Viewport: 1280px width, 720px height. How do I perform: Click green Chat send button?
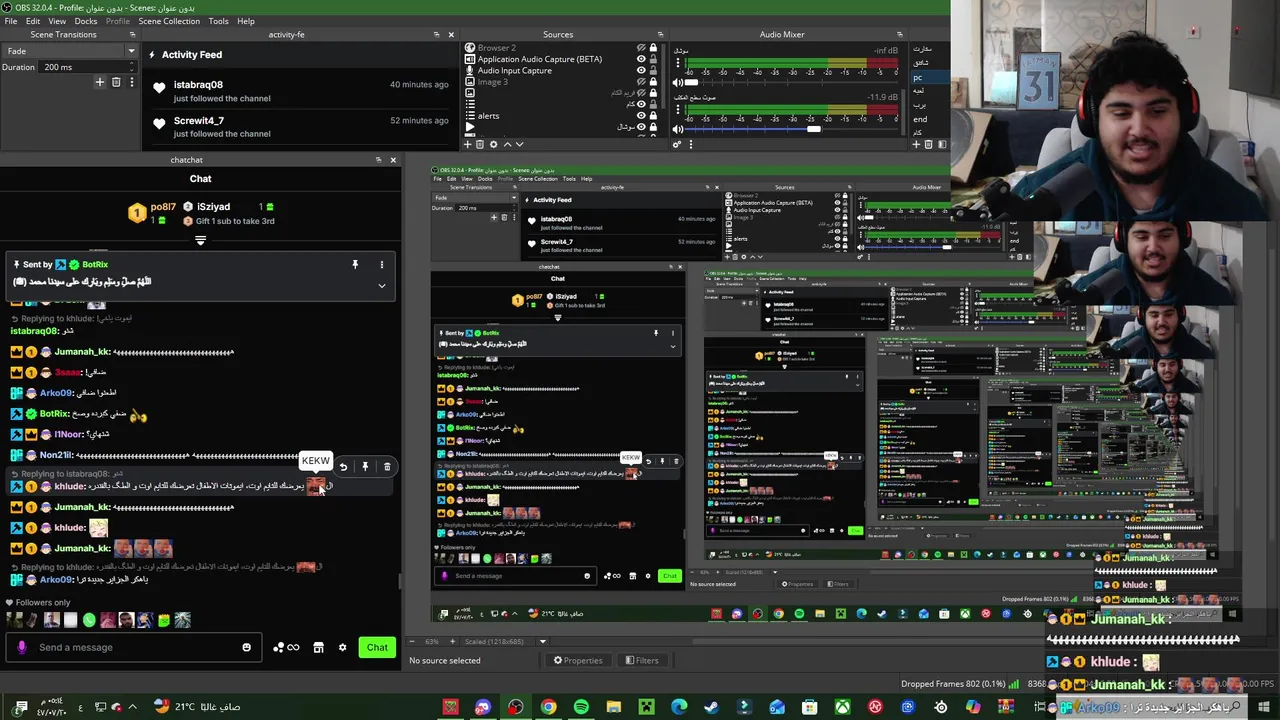coord(377,647)
